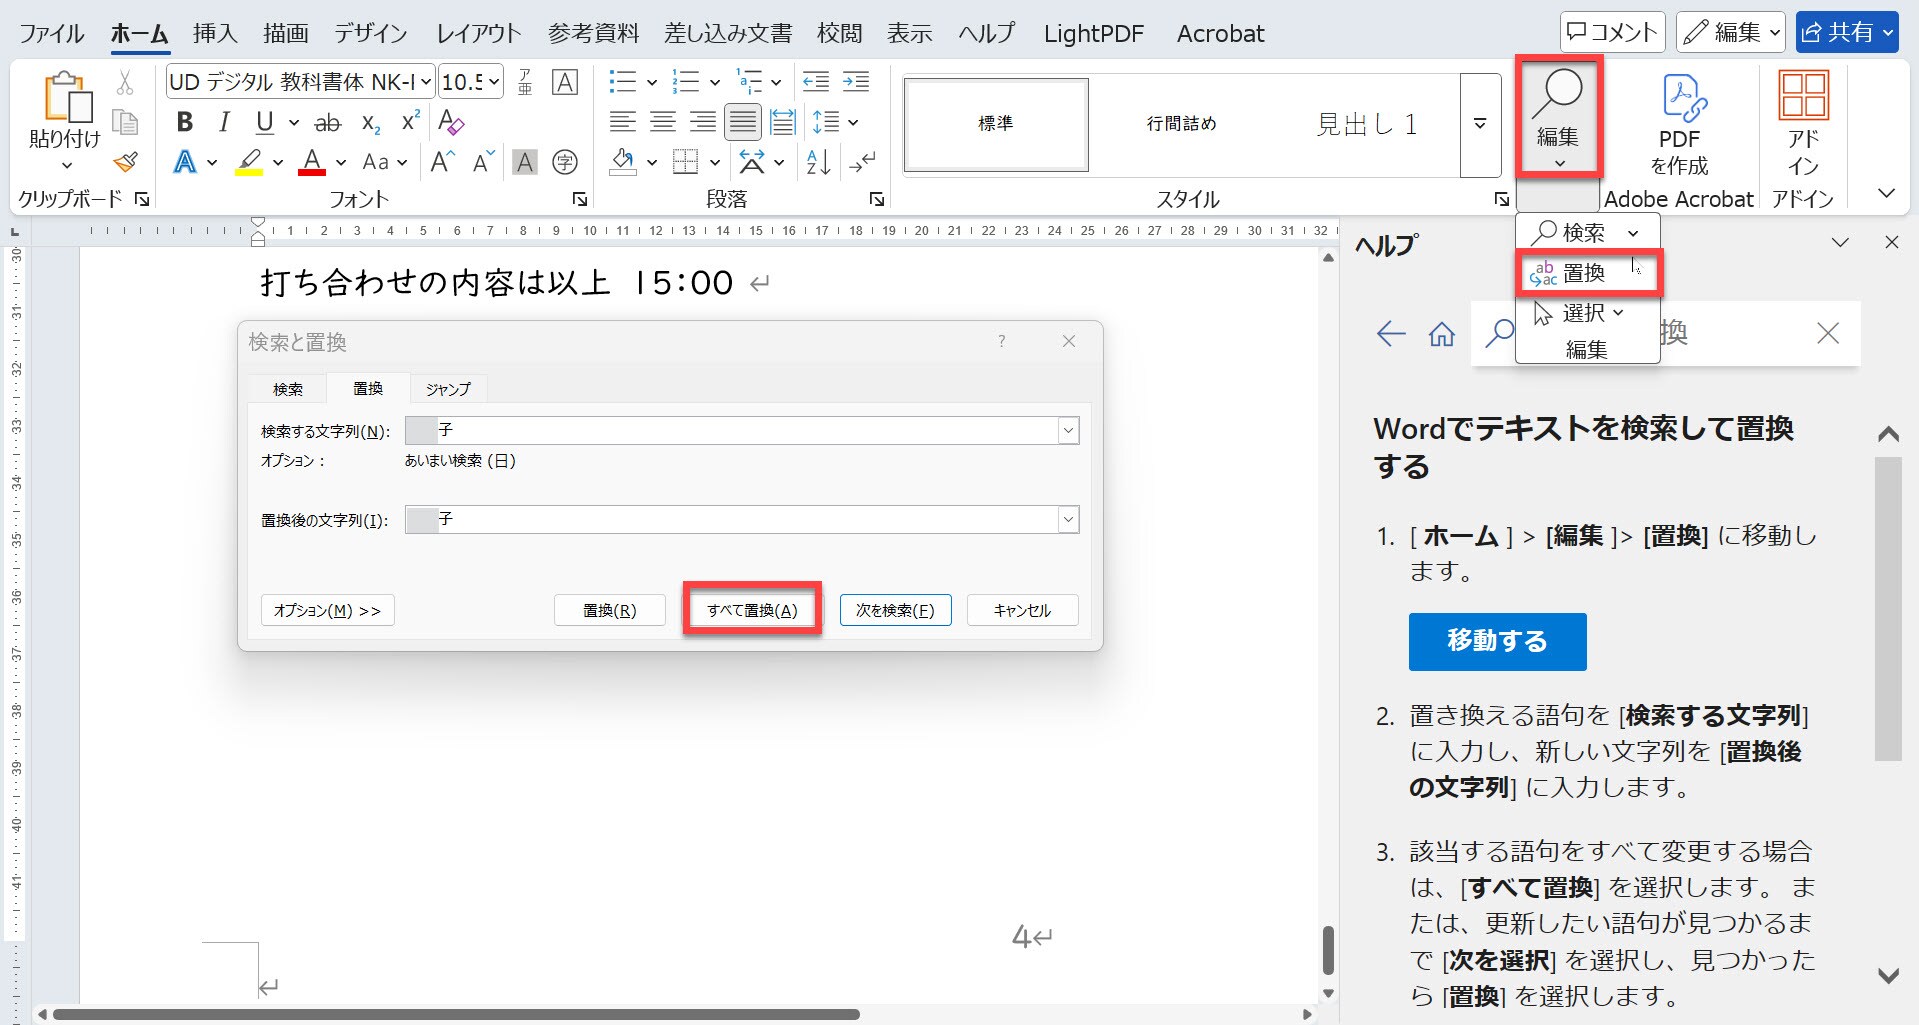Image resolution: width=1919 pixels, height=1025 pixels.
Task: Click the blue 移動する button
Action: [1497, 641]
